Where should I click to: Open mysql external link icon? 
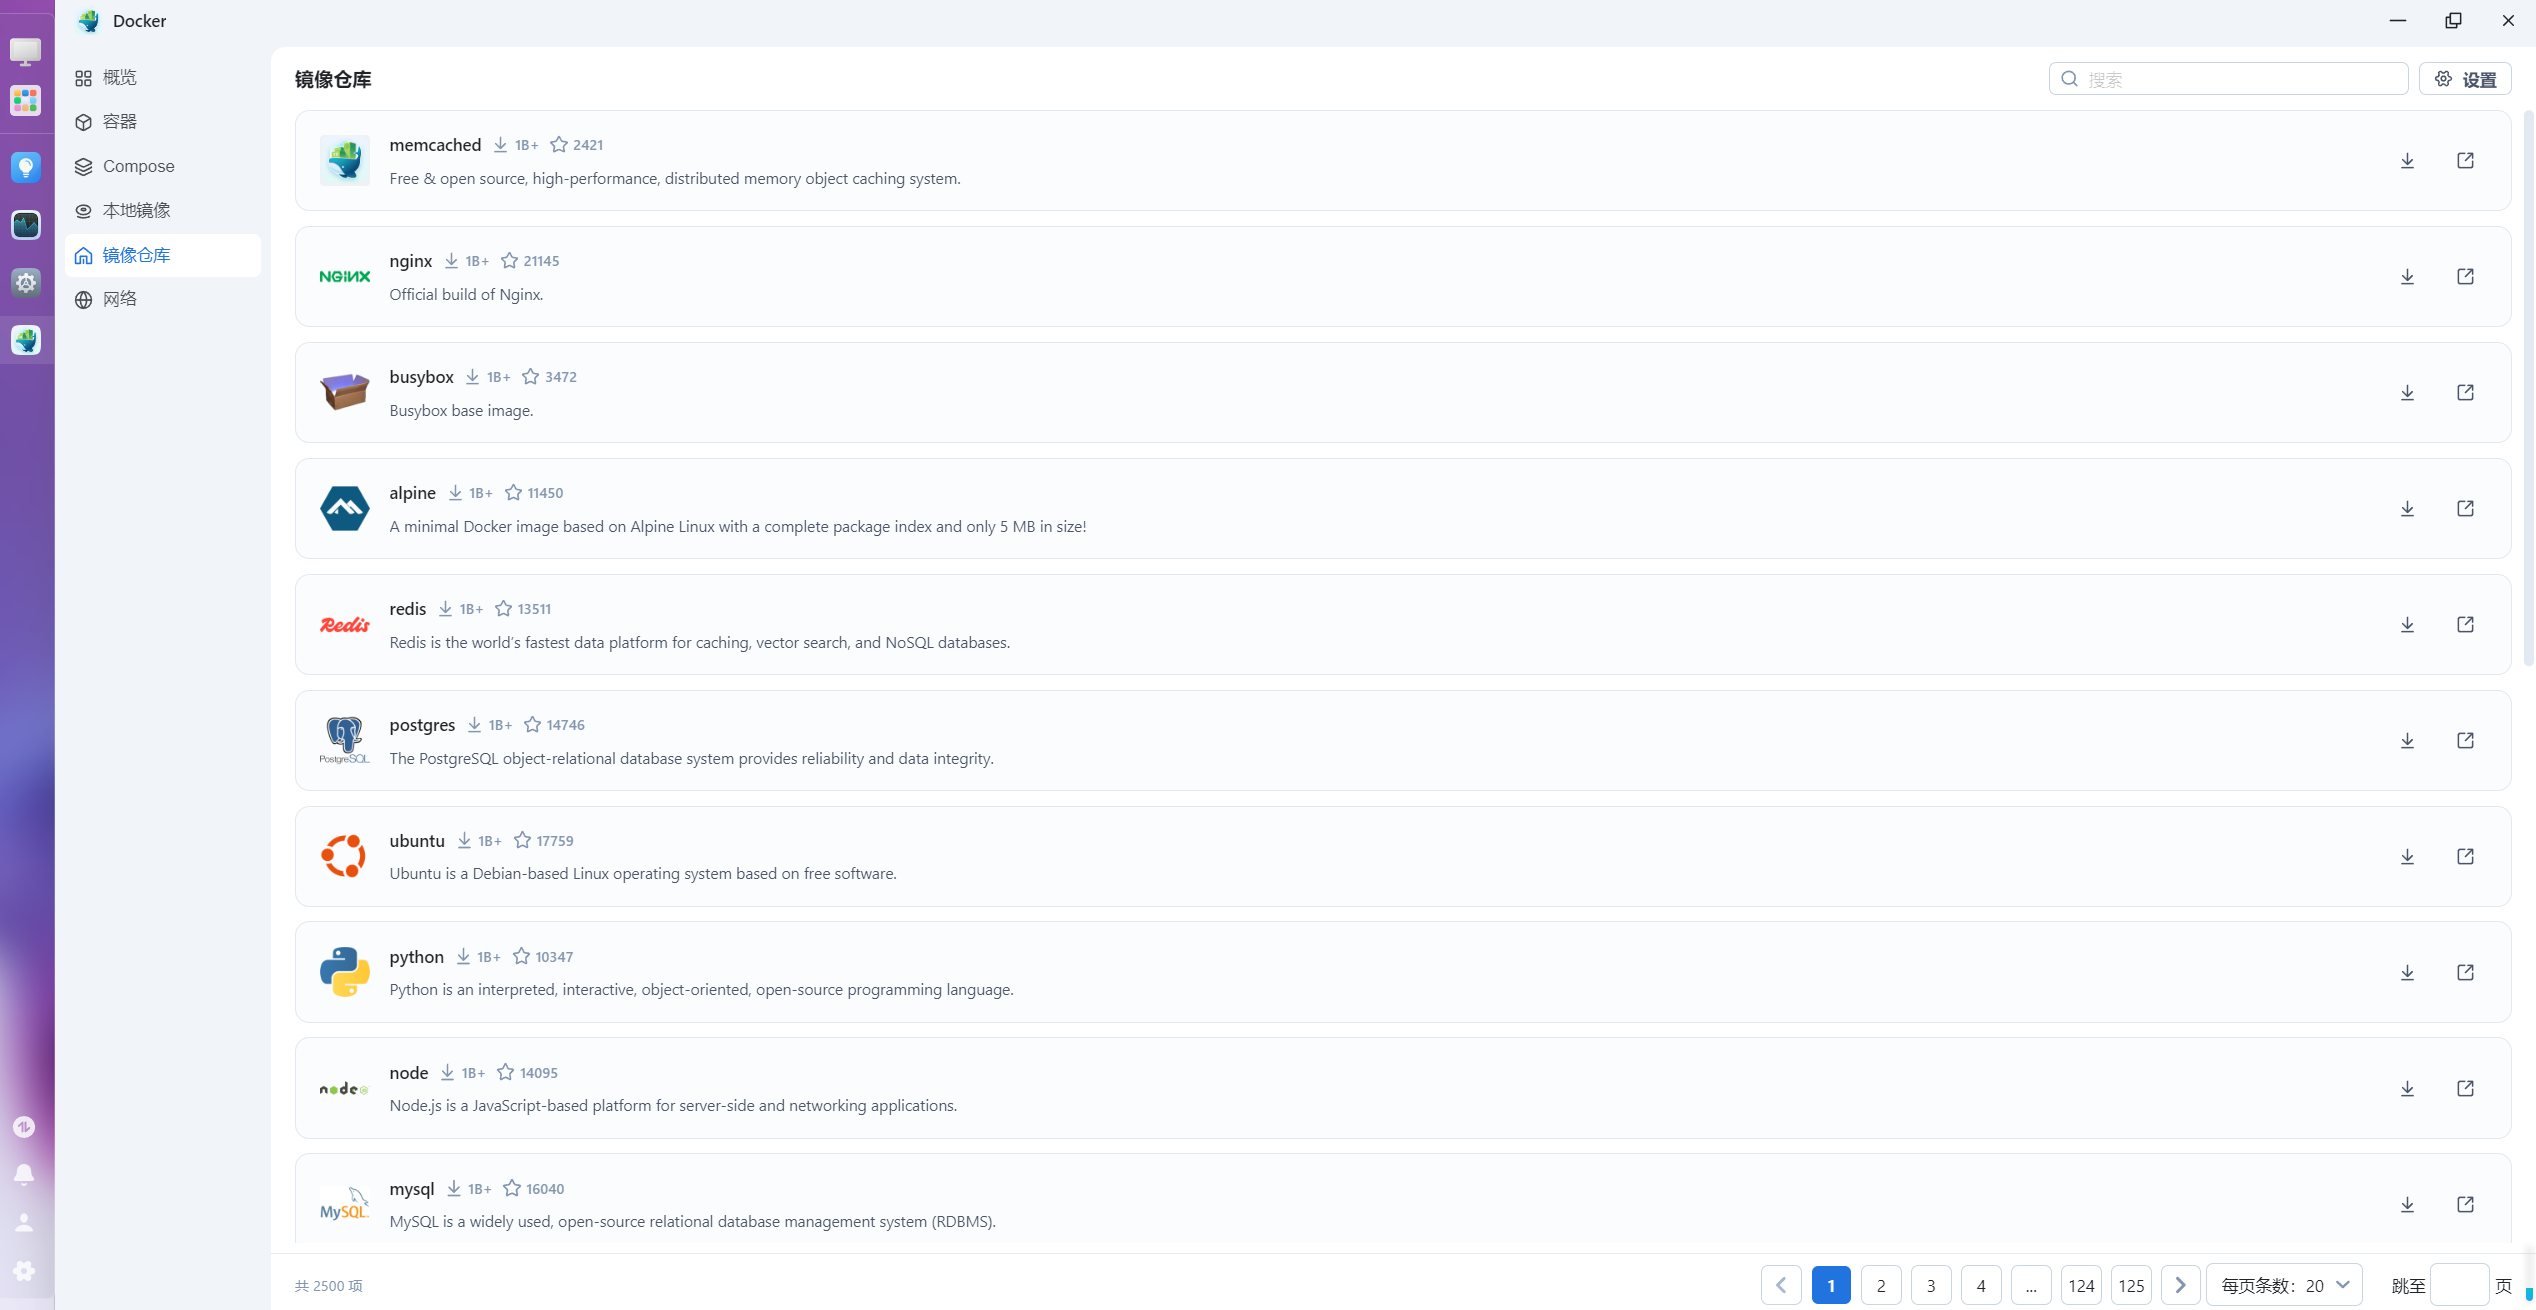click(2465, 1204)
